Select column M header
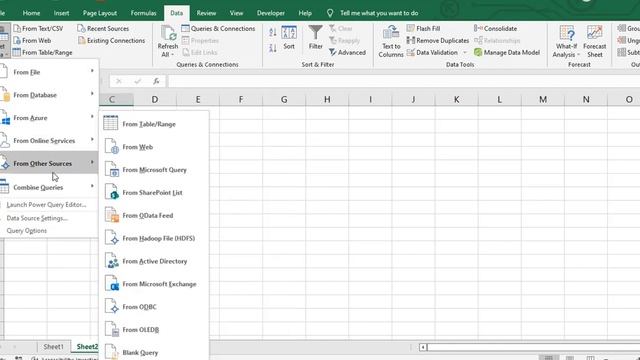 (x=543, y=100)
